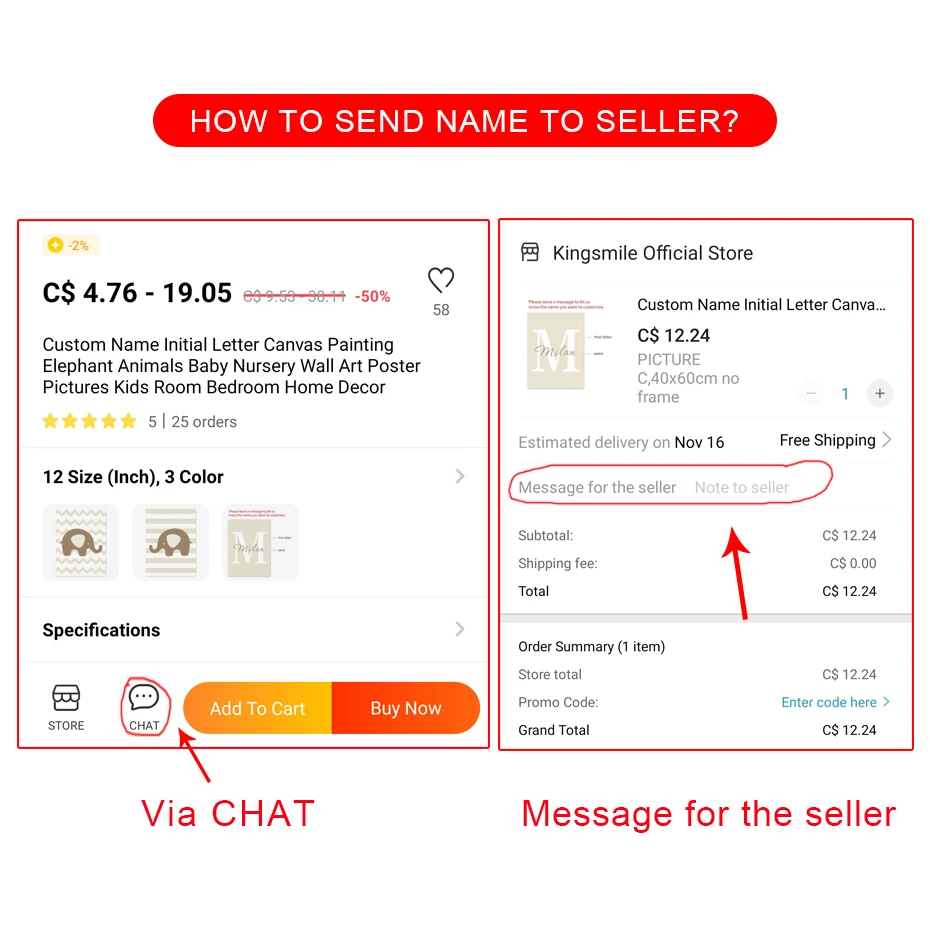Click the Kingsmile store shop icon
Viewport: 930px width, 930px height.
point(530,253)
